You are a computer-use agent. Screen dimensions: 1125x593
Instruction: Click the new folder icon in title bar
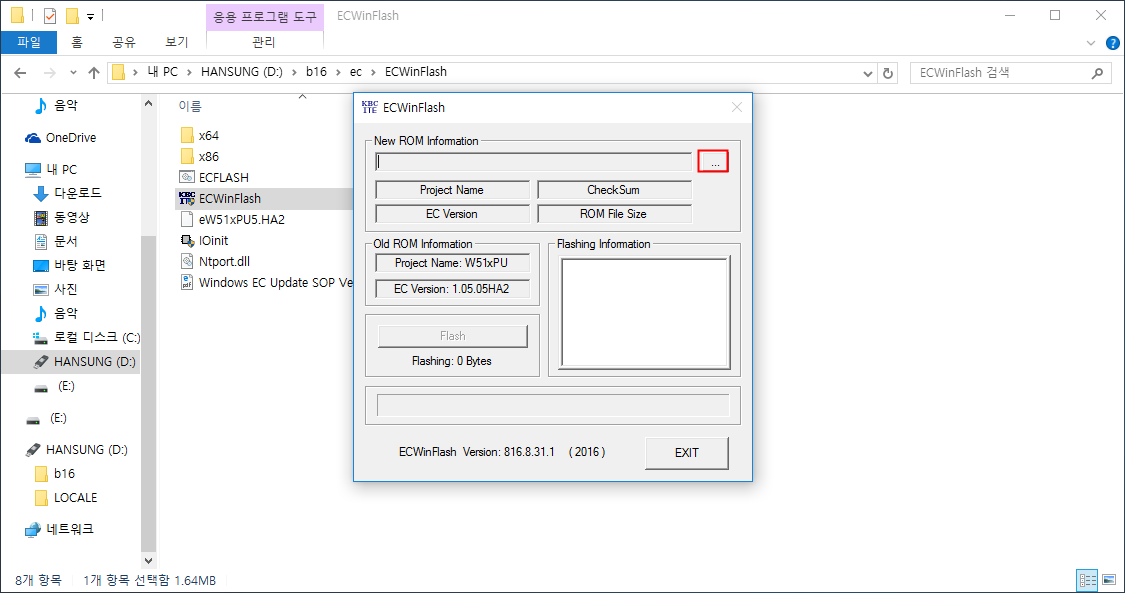click(72, 15)
